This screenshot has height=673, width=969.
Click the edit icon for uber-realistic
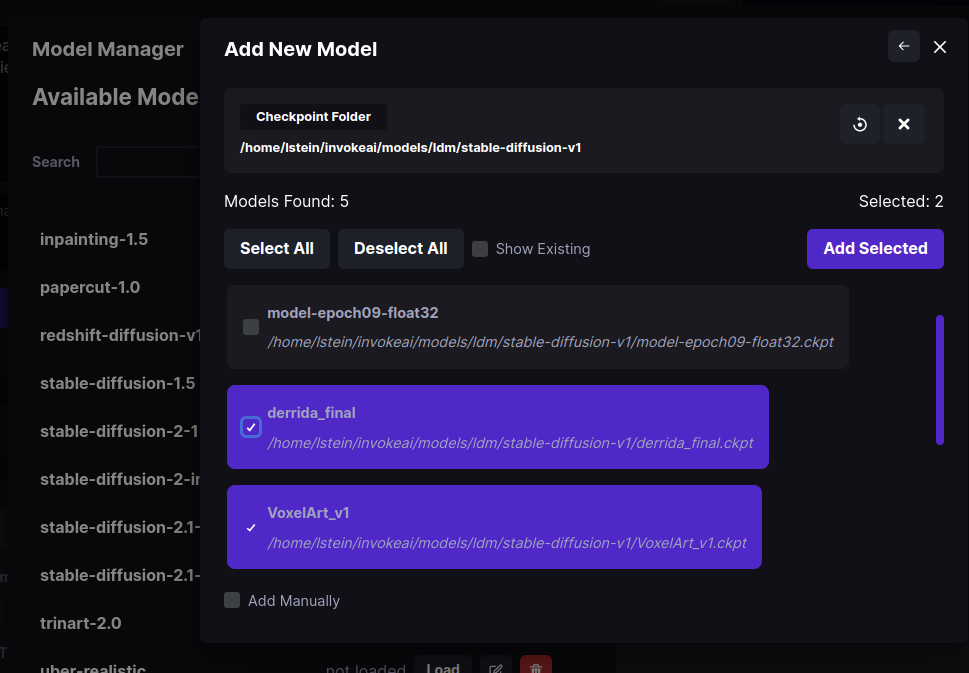tap(496, 666)
